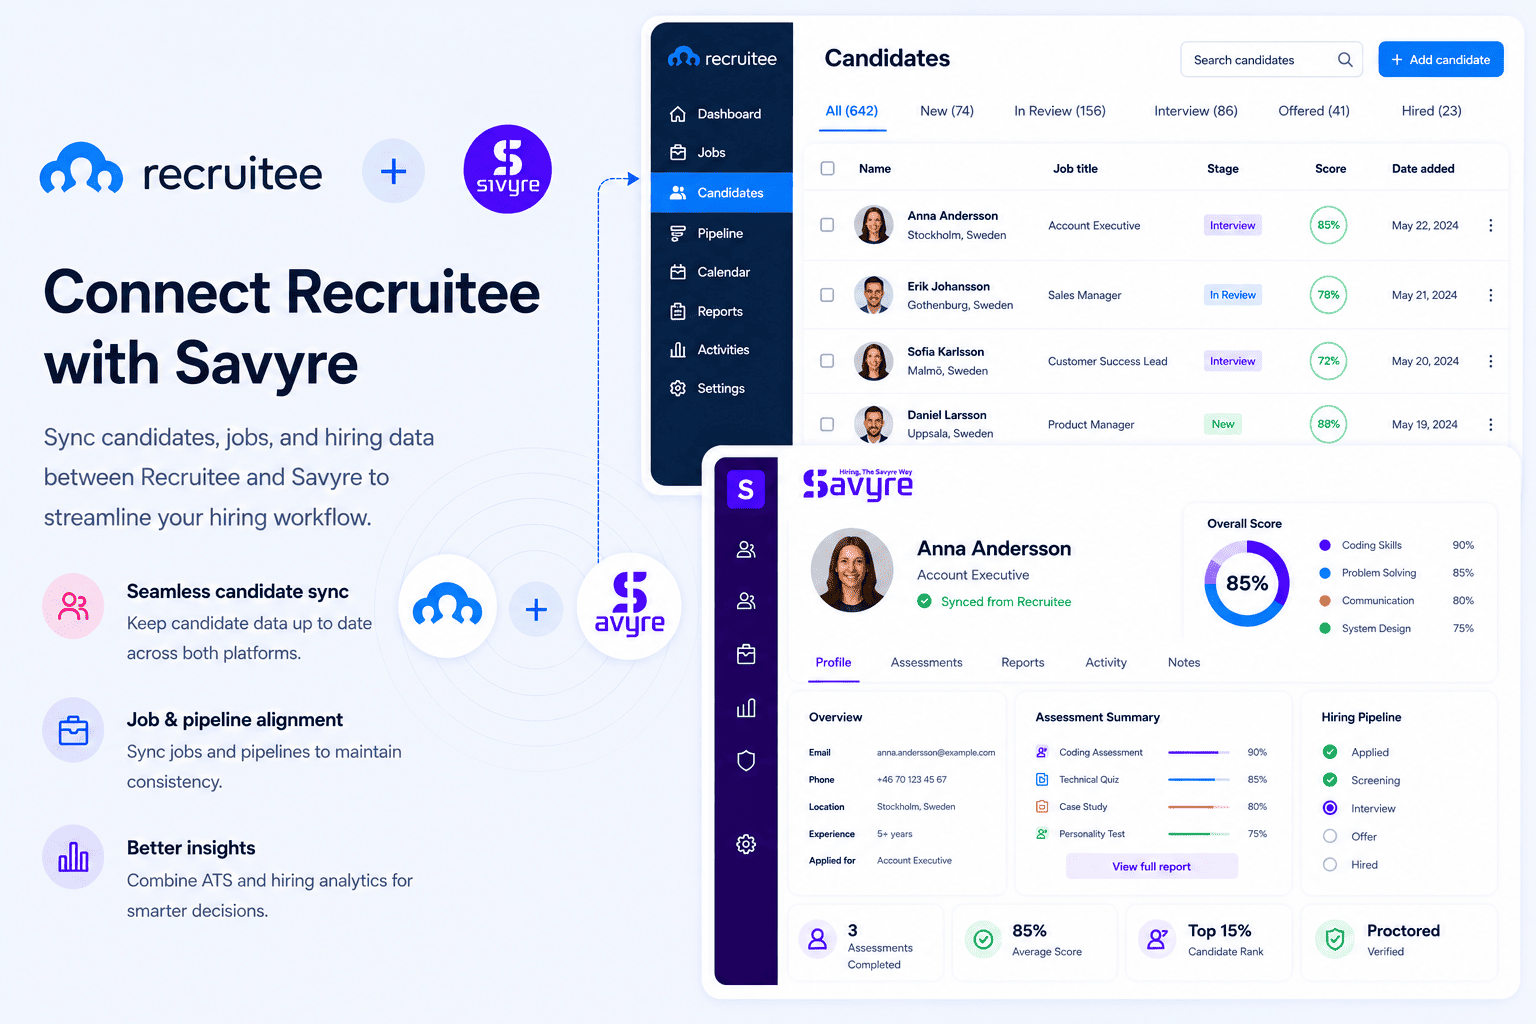This screenshot has width=1536, height=1024.
Task: Select the Offer radio in Hiring Pipeline
Action: [1330, 836]
